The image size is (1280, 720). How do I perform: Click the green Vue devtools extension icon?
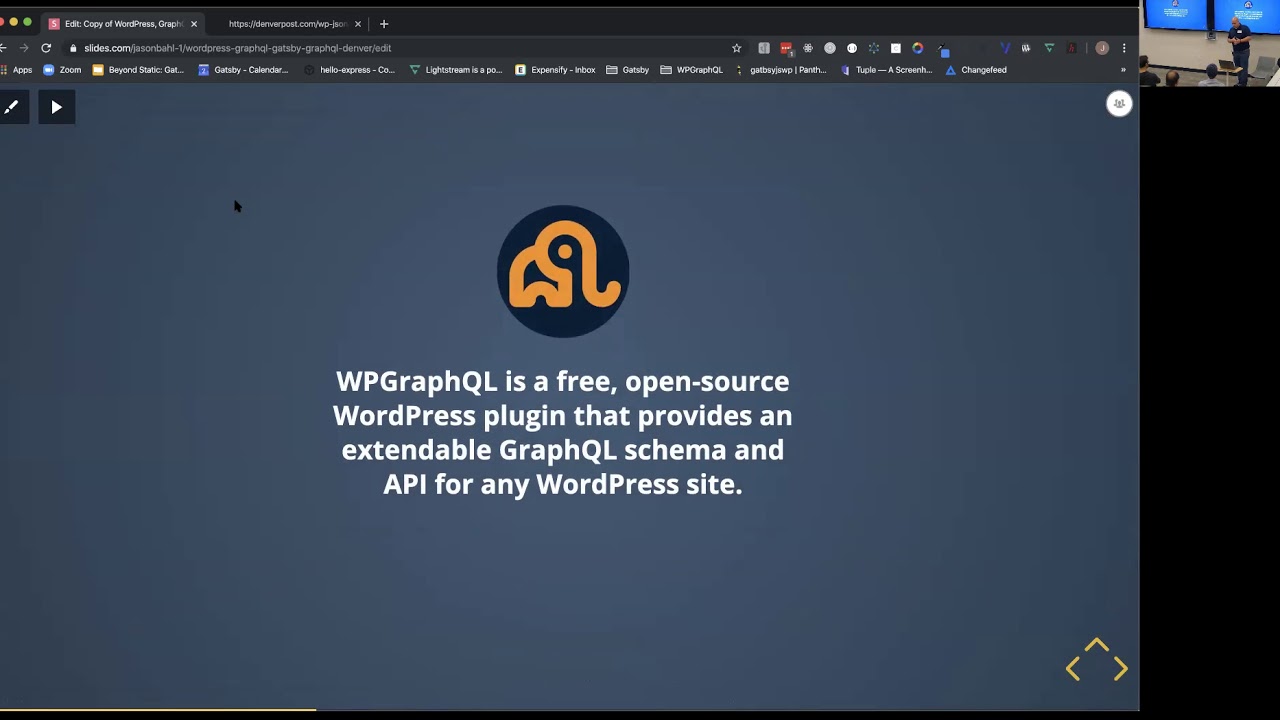coord(1049,48)
